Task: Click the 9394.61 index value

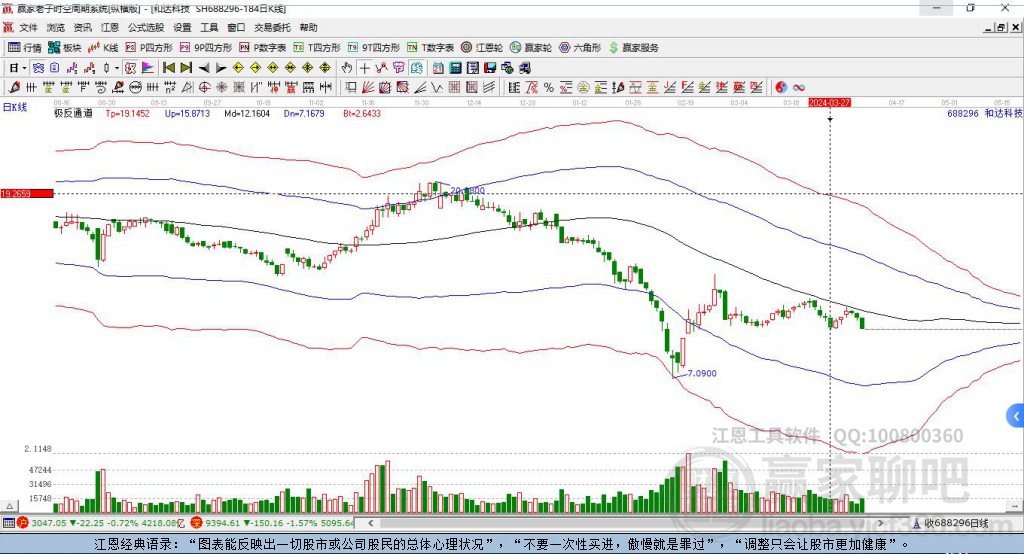Action: [223, 523]
